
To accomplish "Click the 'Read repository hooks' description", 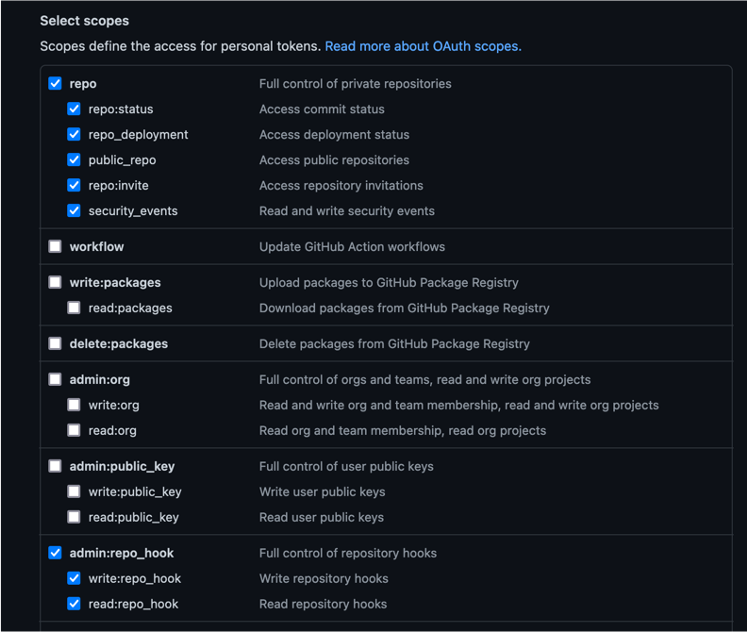I will 323,604.
